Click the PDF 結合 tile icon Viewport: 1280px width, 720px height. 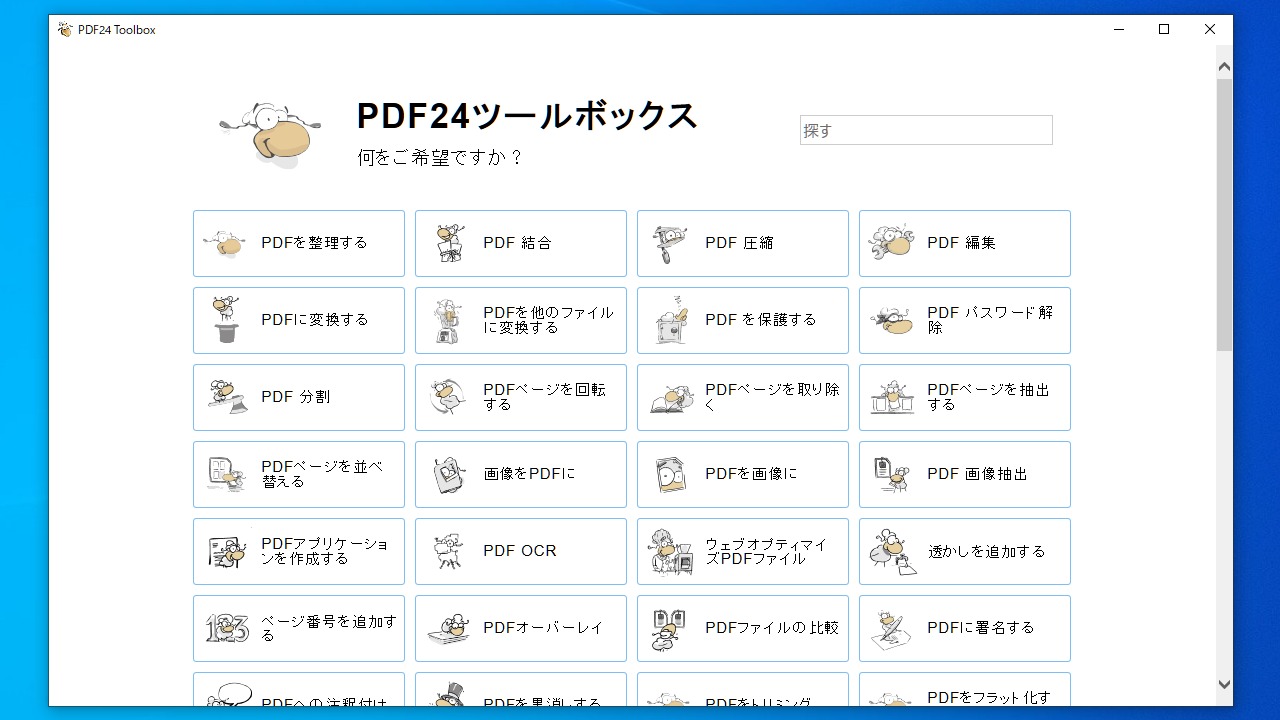pyautogui.click(x=449, y=243)
